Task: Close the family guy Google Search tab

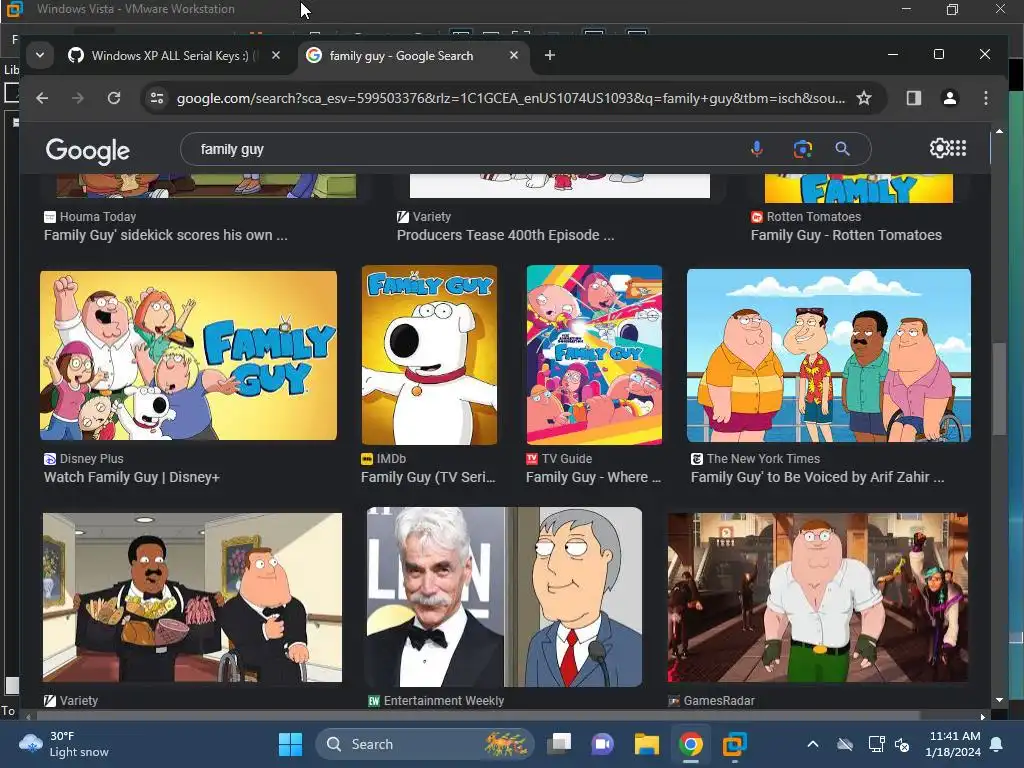Action: click(514, 56)
